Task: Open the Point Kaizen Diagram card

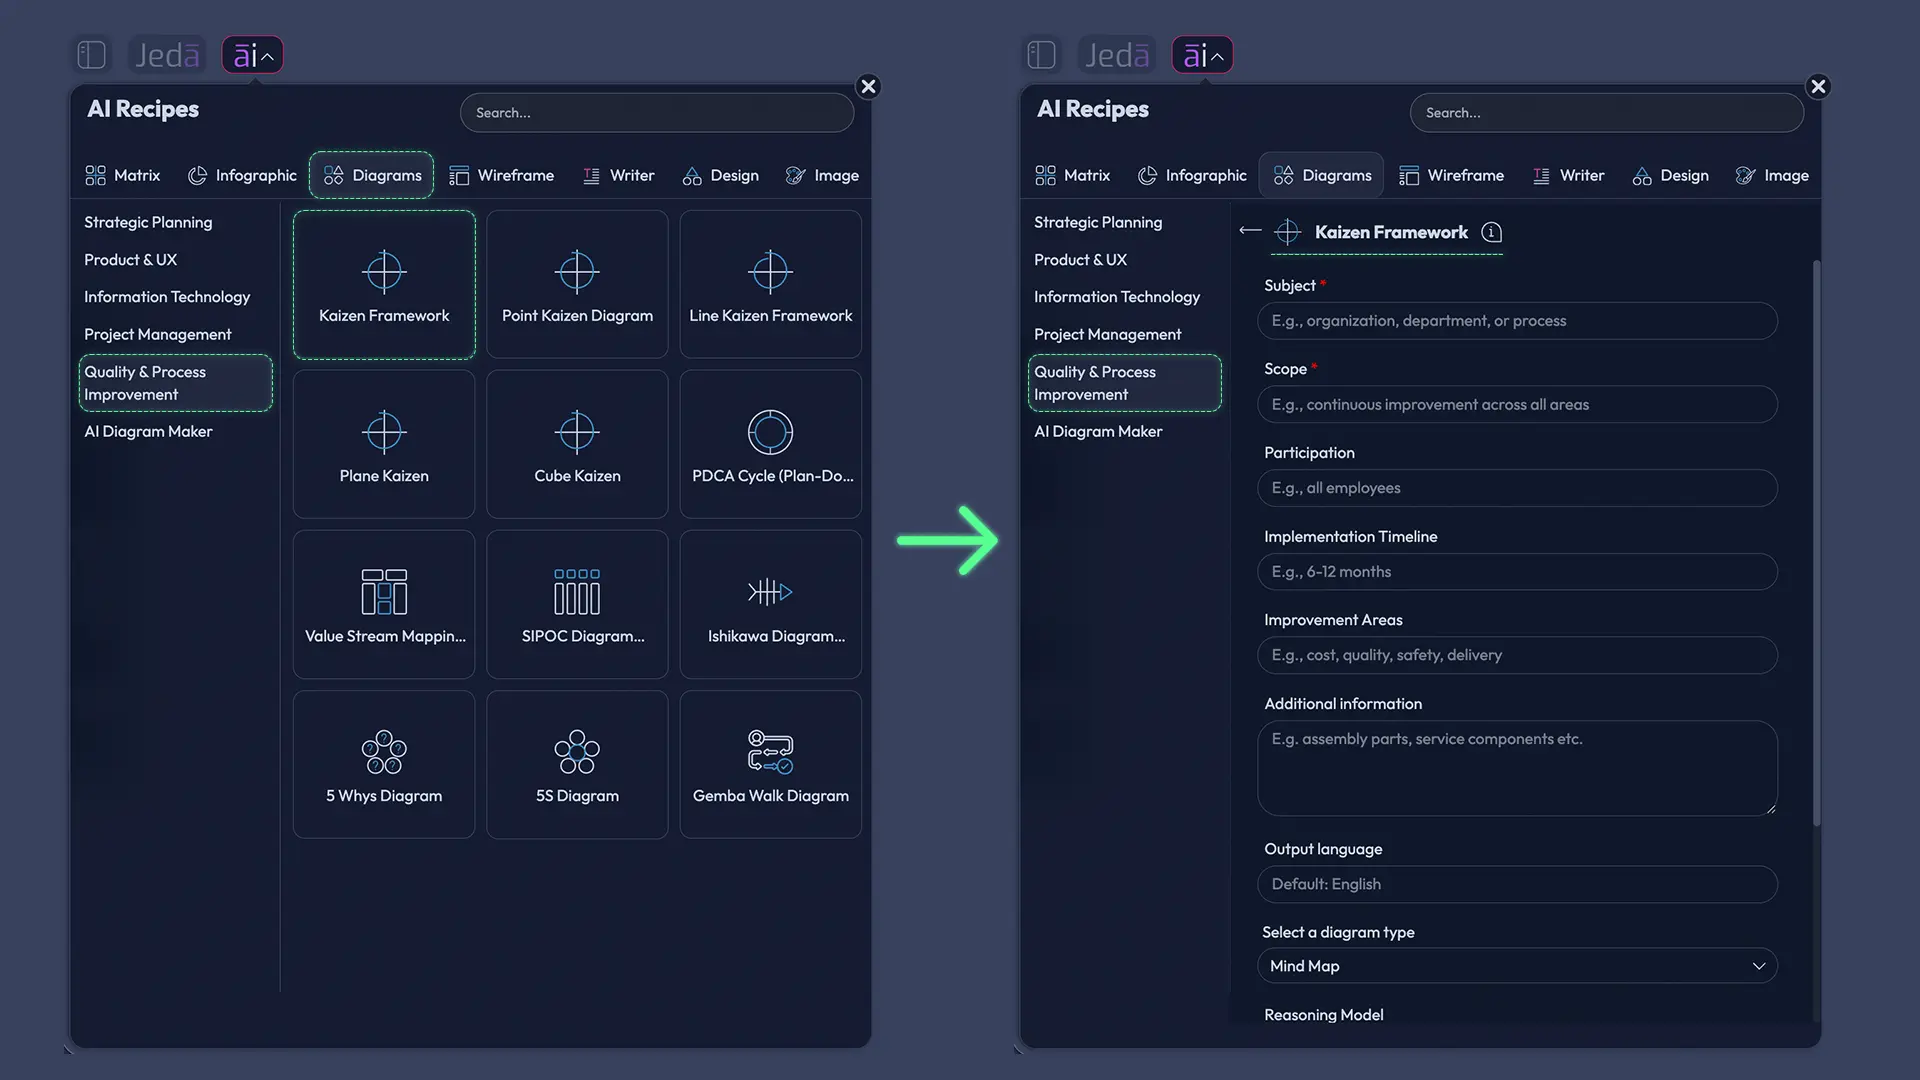Action: coord(577,285)
